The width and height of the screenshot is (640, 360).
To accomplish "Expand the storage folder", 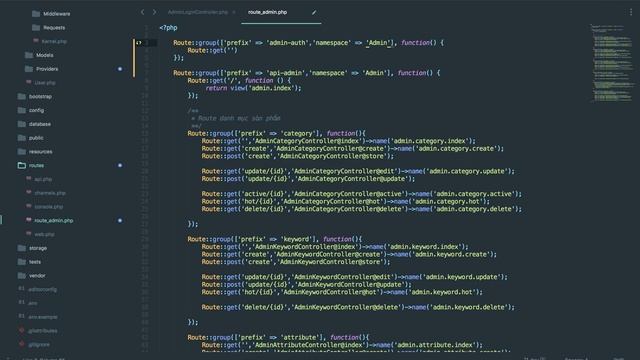I will [38, 248].
